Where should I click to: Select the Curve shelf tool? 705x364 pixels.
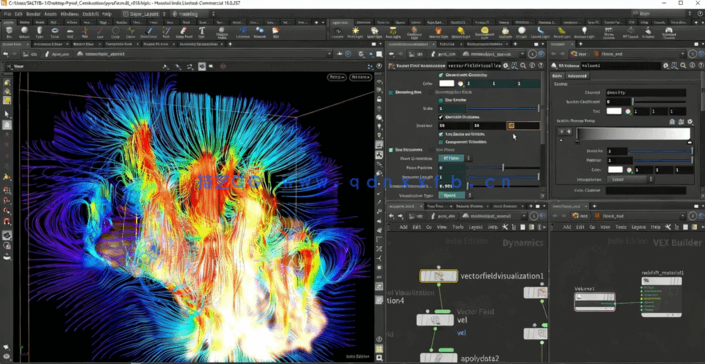point(130,32)
